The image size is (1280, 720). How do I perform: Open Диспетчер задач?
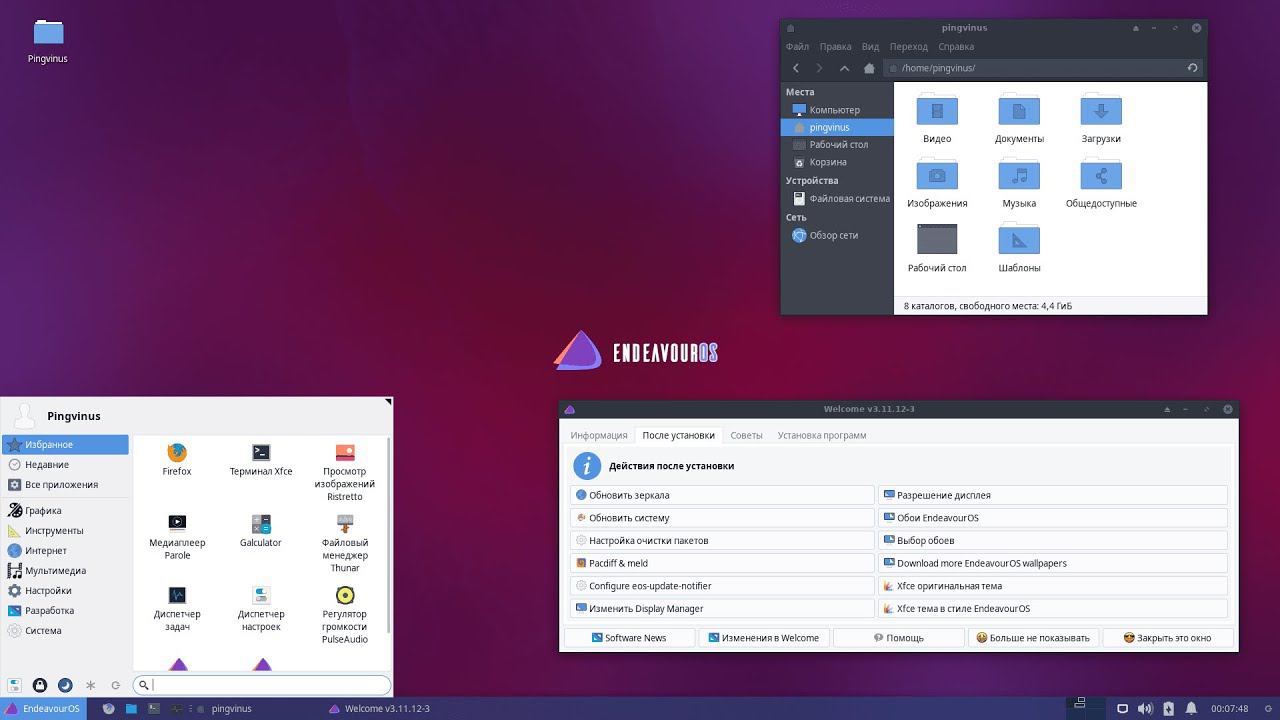pyautogui.click(x=177, y=608)
